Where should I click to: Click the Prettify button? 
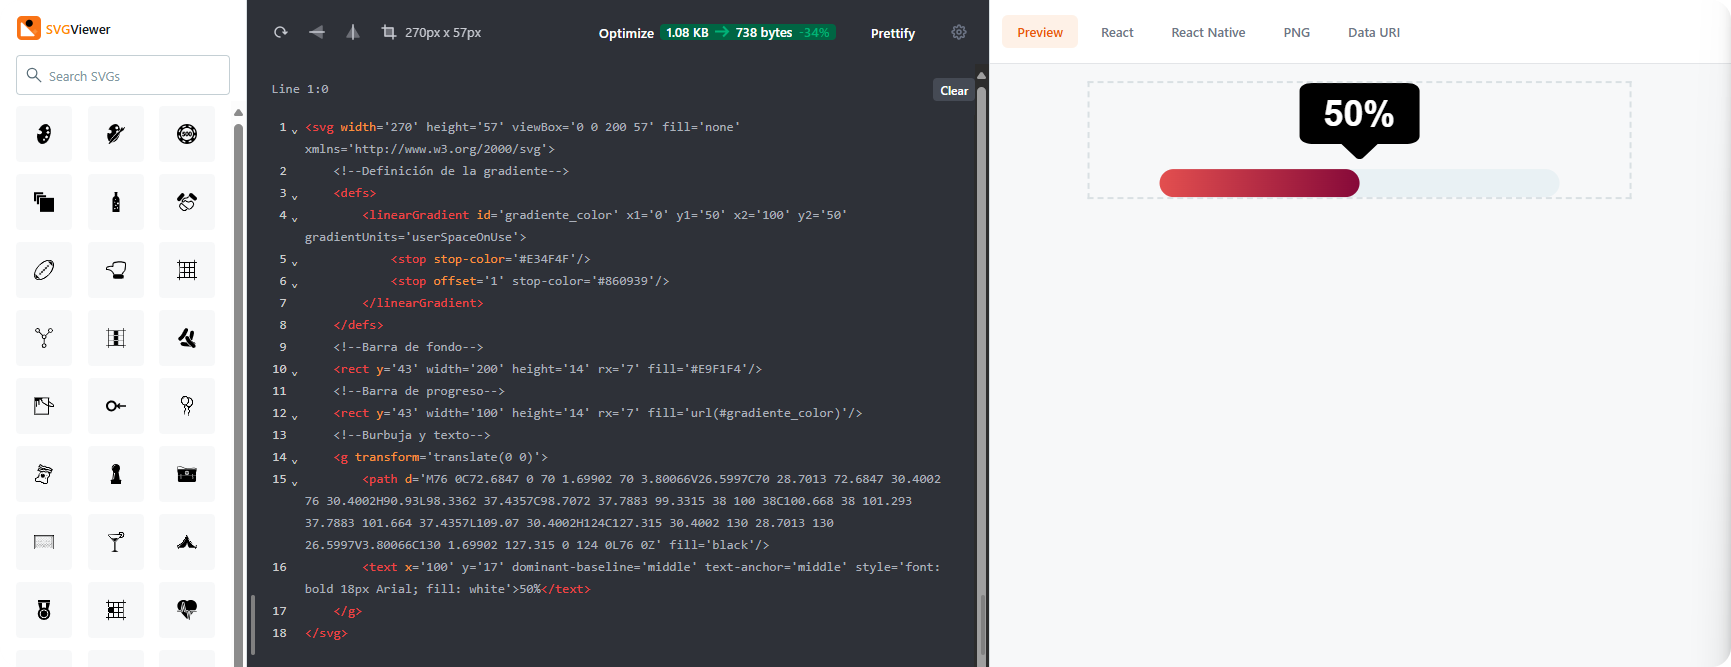pyautogui.click(x=893, y=33)
